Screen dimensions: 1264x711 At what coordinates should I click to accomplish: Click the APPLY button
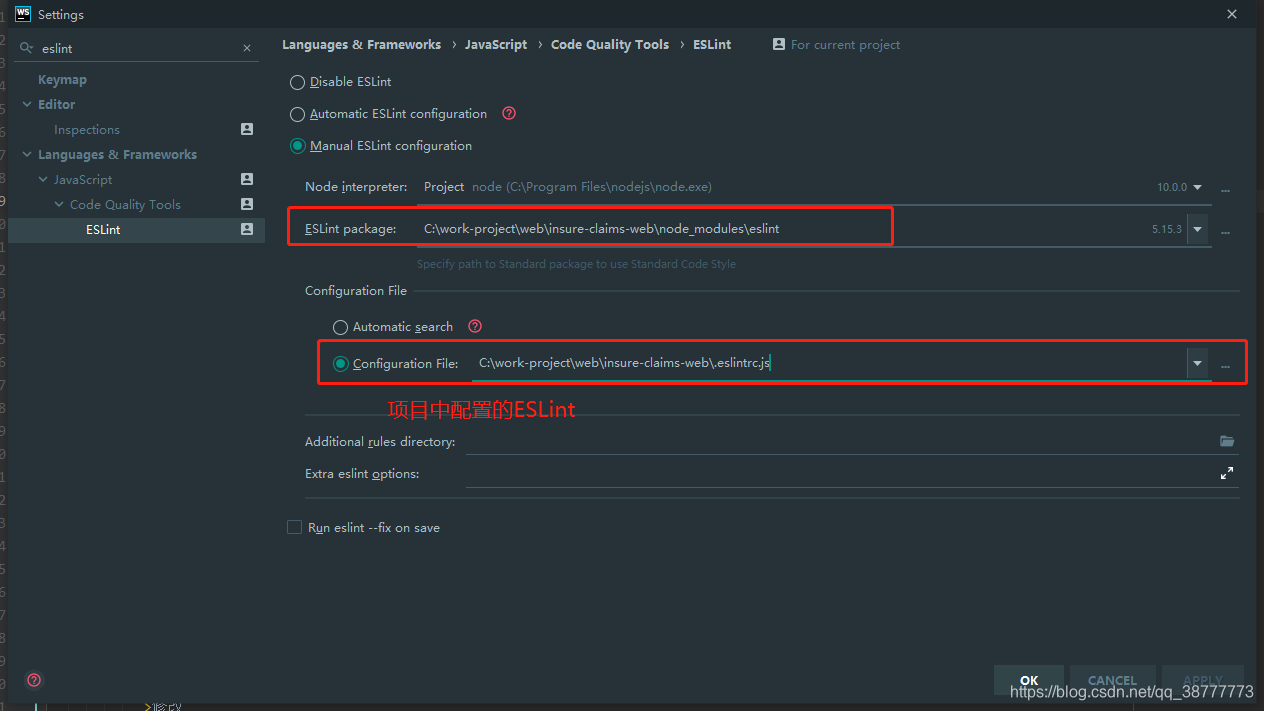pos(1203,680)
